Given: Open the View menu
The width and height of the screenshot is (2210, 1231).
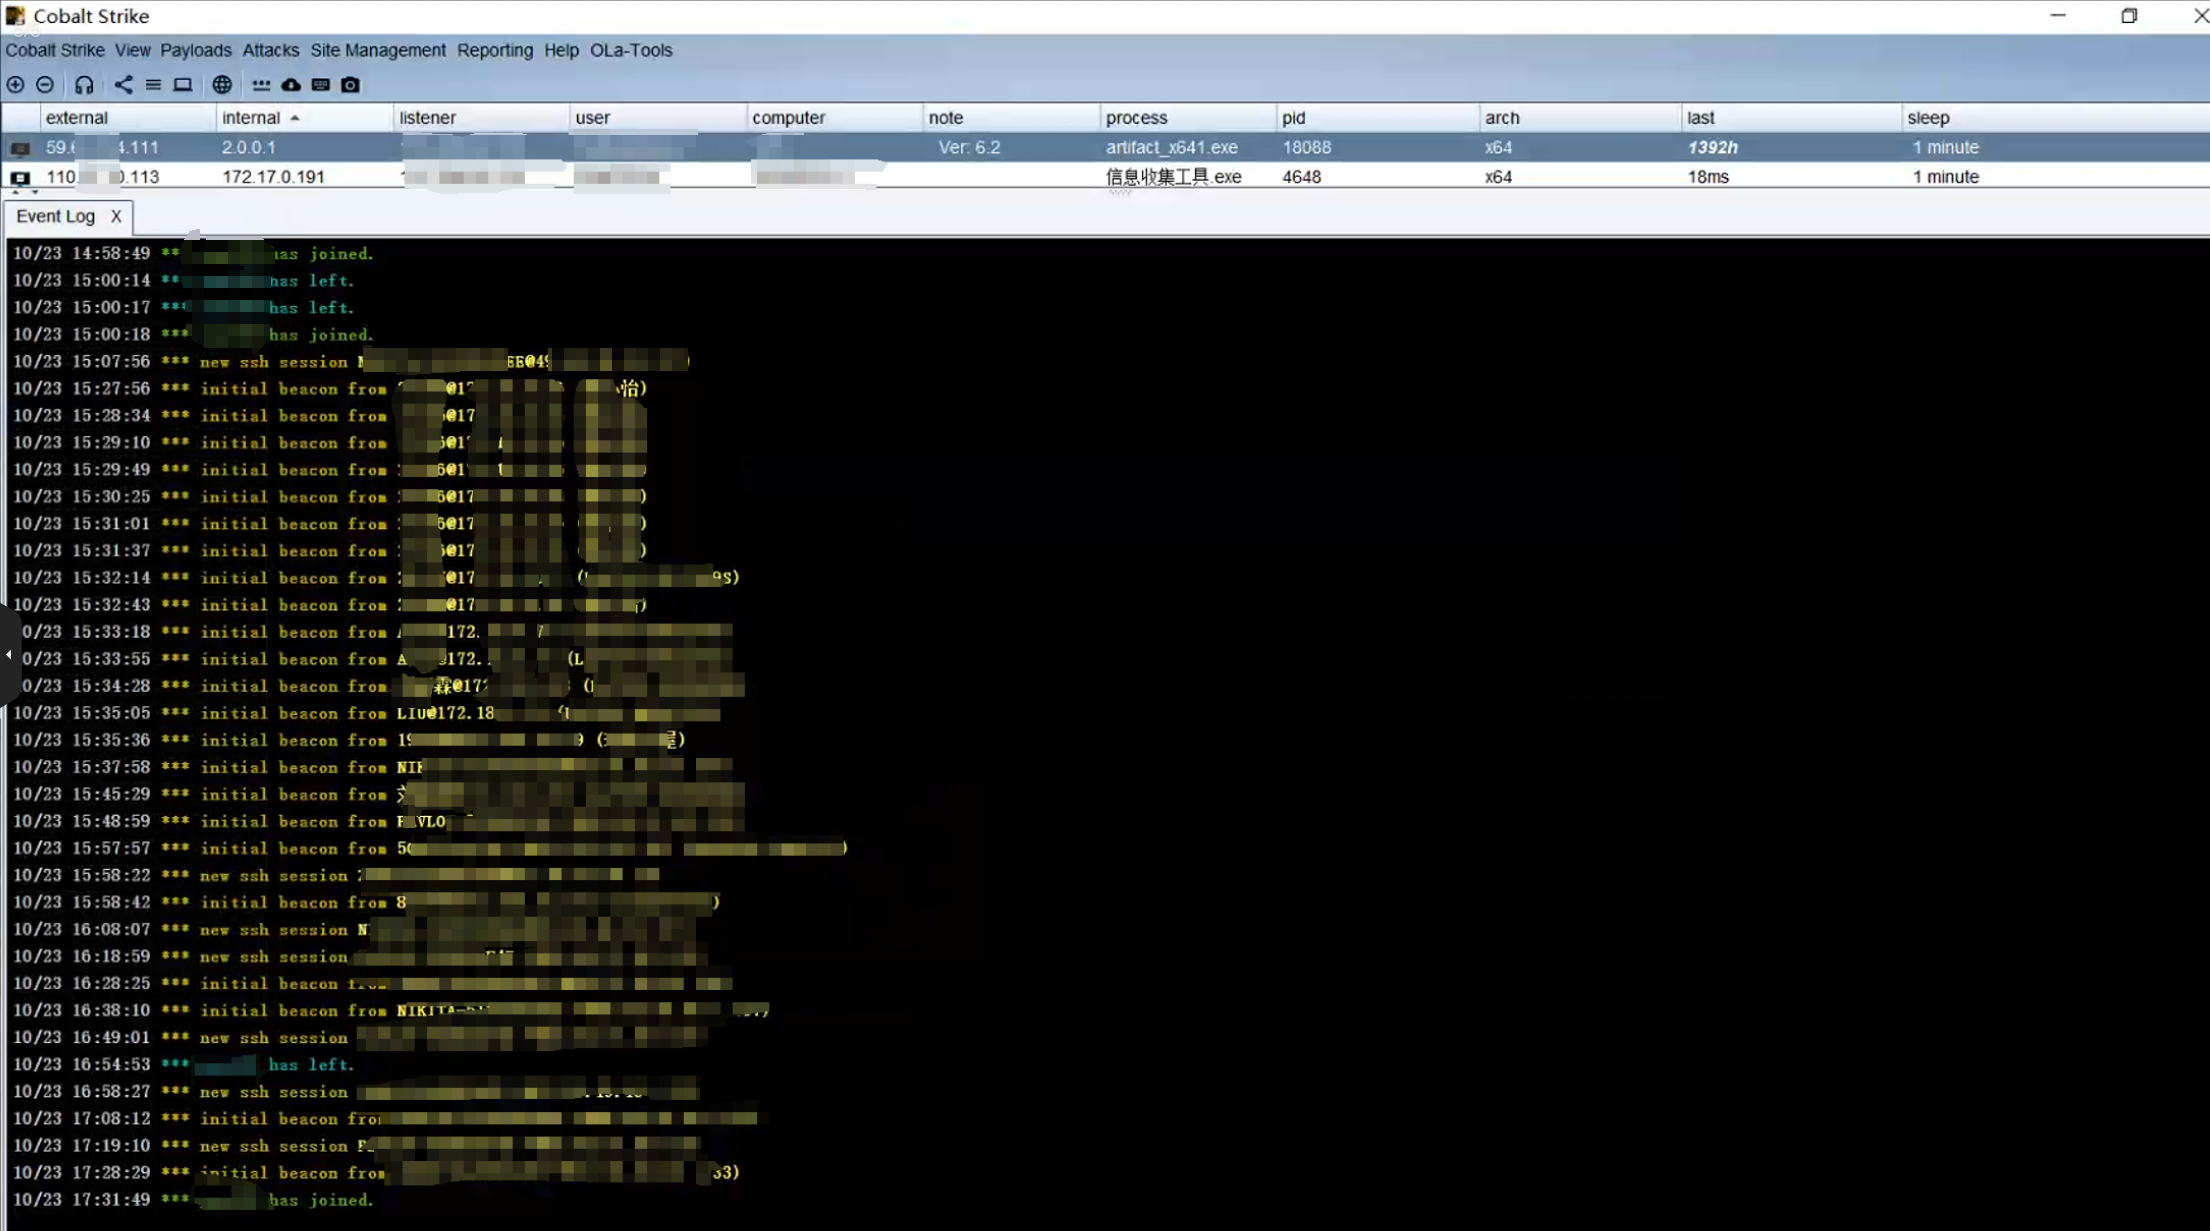Looking at the screenshot, I should (x=132, y=50).
